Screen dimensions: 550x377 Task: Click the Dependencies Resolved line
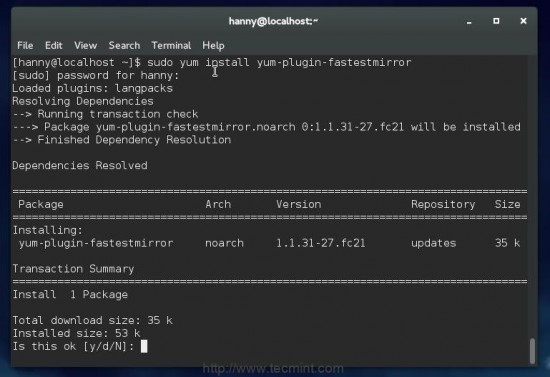(80, 166)
